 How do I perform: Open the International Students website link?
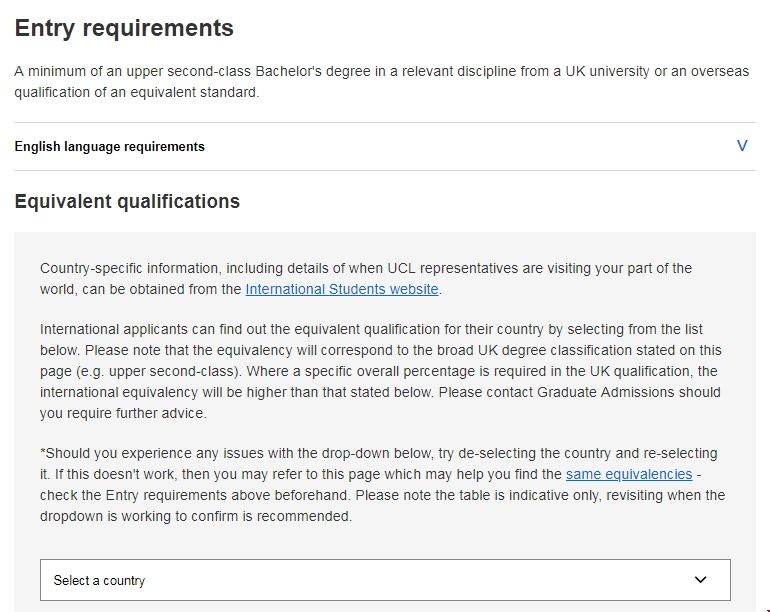click(x=342, y=290)
